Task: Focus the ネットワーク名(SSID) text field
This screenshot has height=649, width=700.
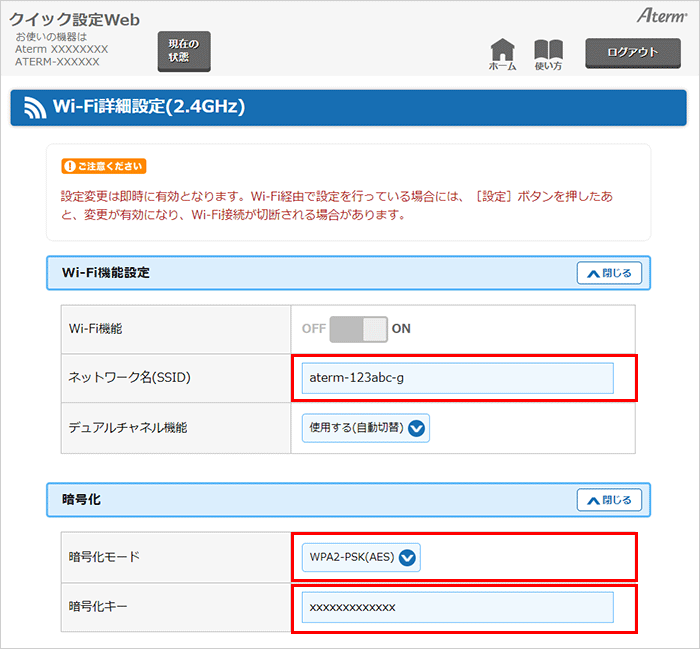Action: pyautogui.click(x=457, y=378)
